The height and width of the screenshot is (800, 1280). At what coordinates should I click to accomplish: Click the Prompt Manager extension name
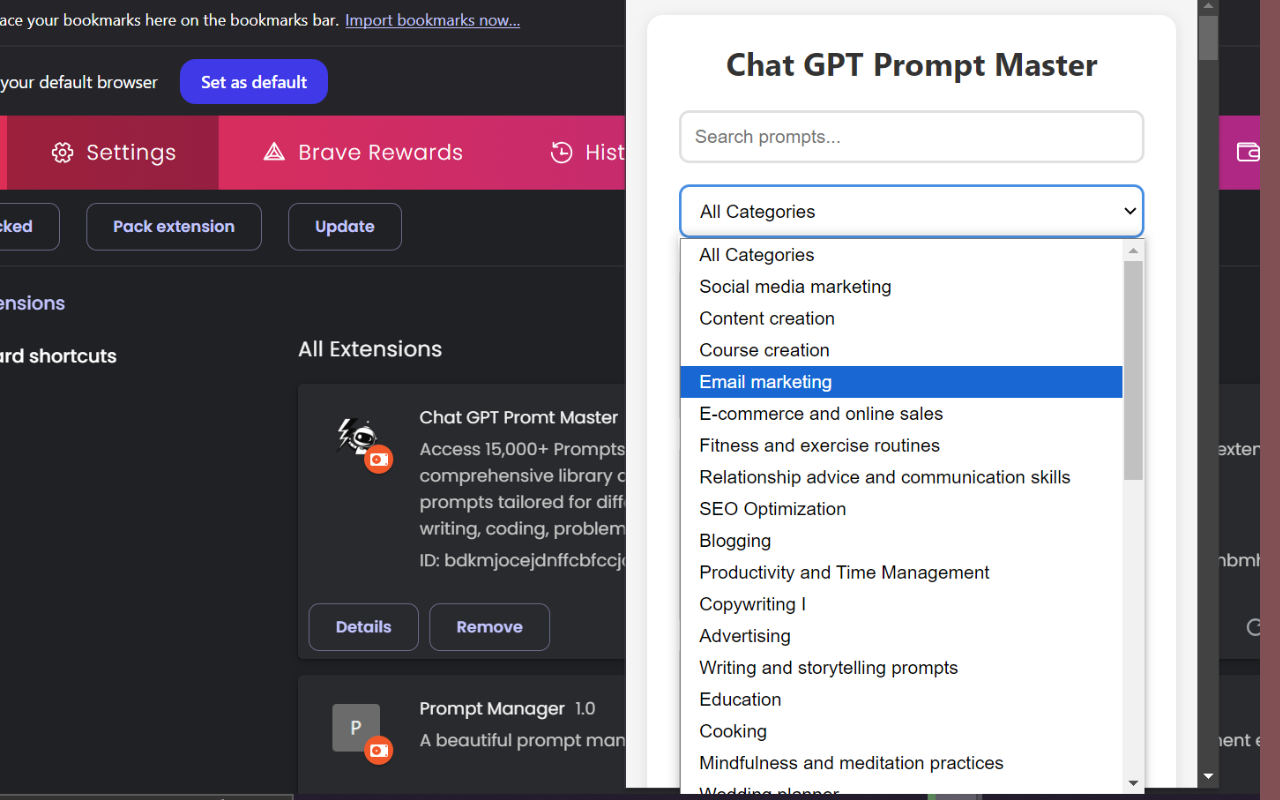pos(492,709)
